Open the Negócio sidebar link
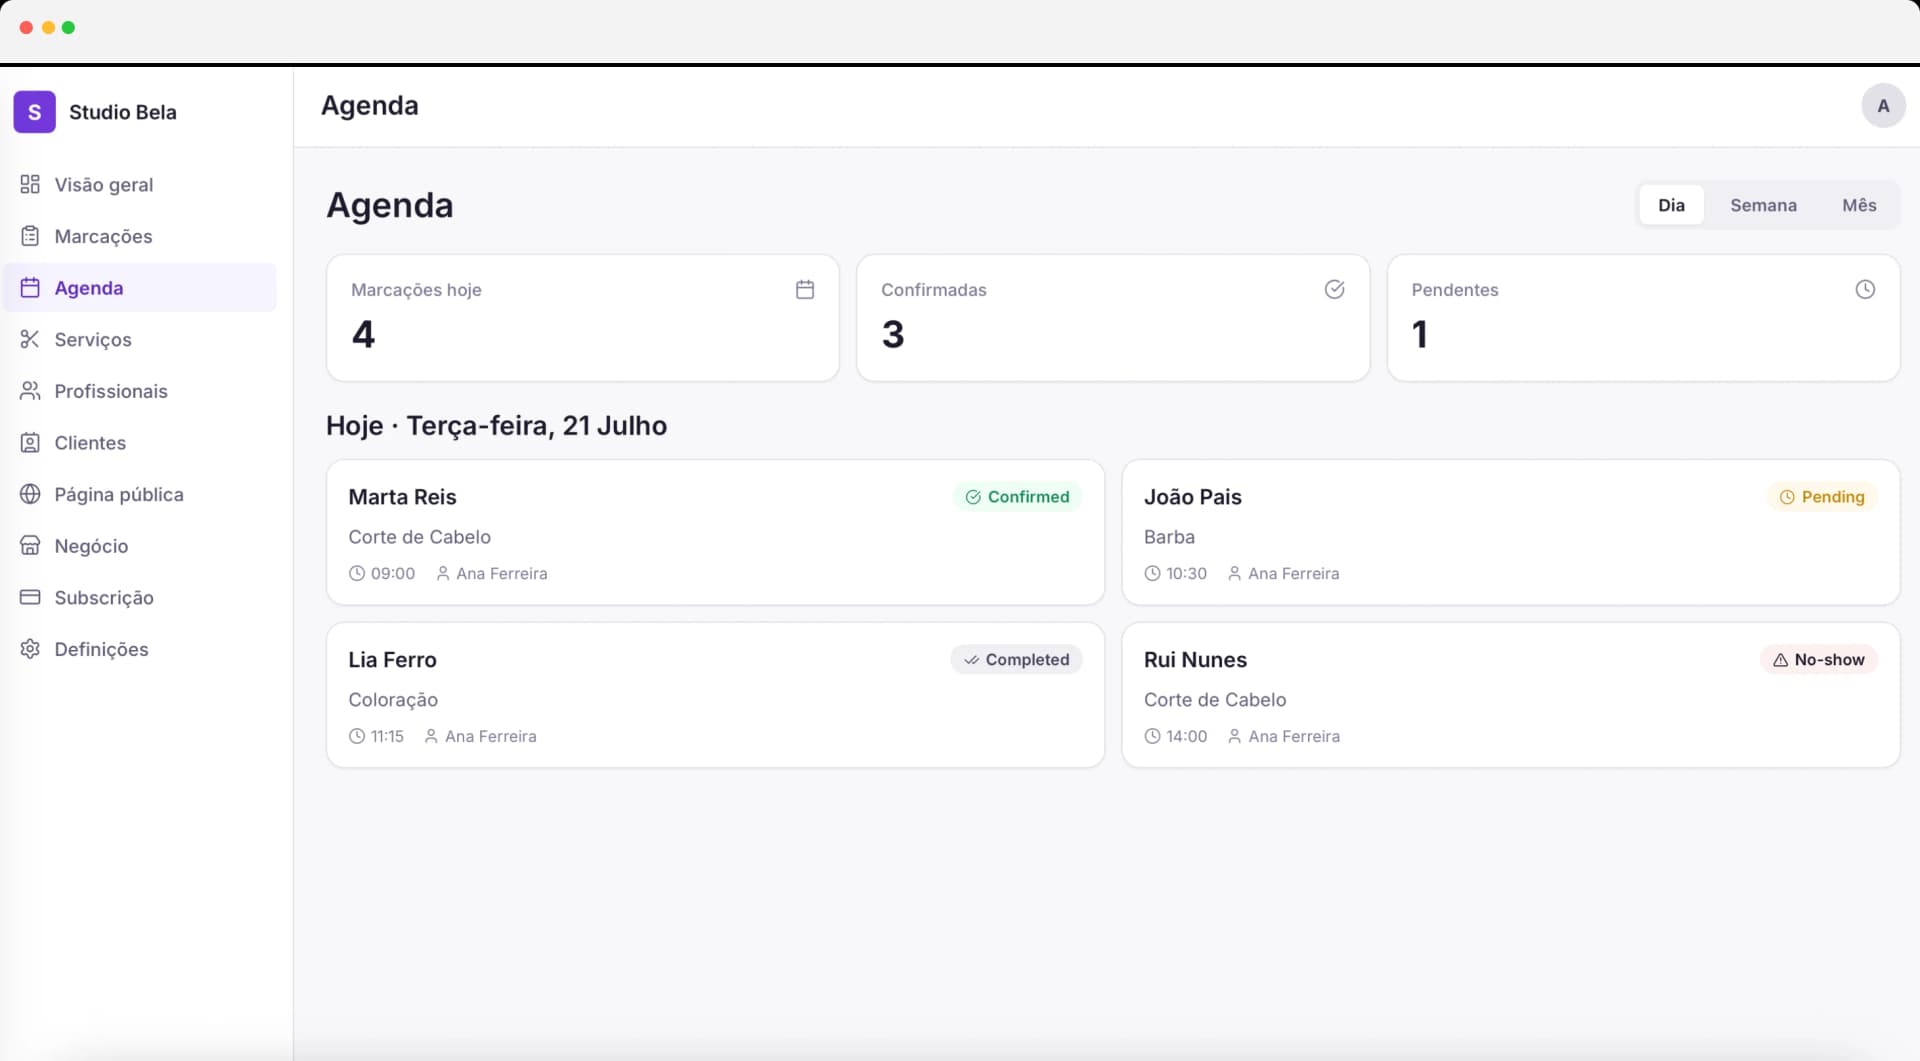Image resolution: width=1920 pixels, height=1061 pixels. click(140, 546)
